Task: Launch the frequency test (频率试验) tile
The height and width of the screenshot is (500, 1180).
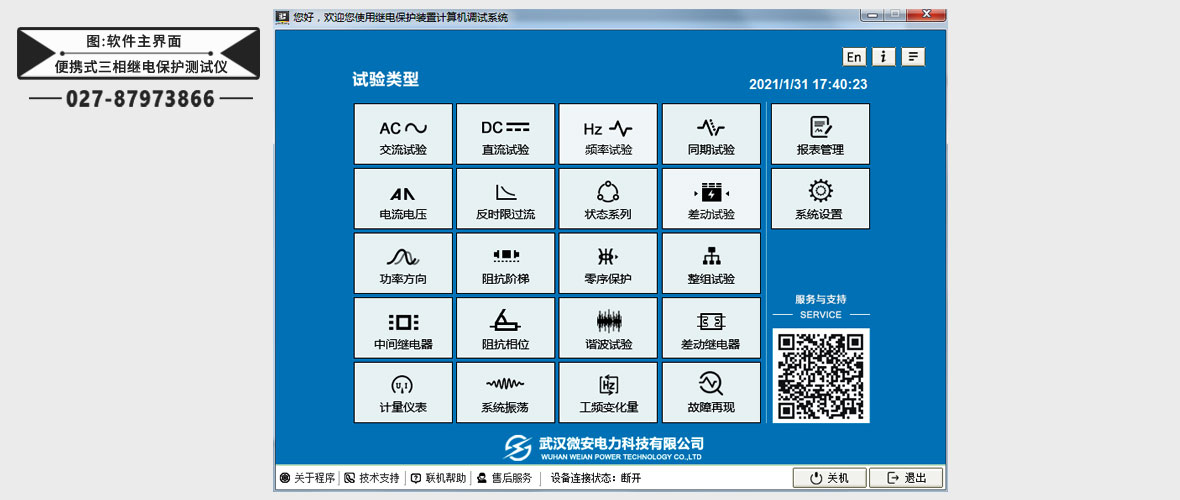Action: [x=608, y=134]
